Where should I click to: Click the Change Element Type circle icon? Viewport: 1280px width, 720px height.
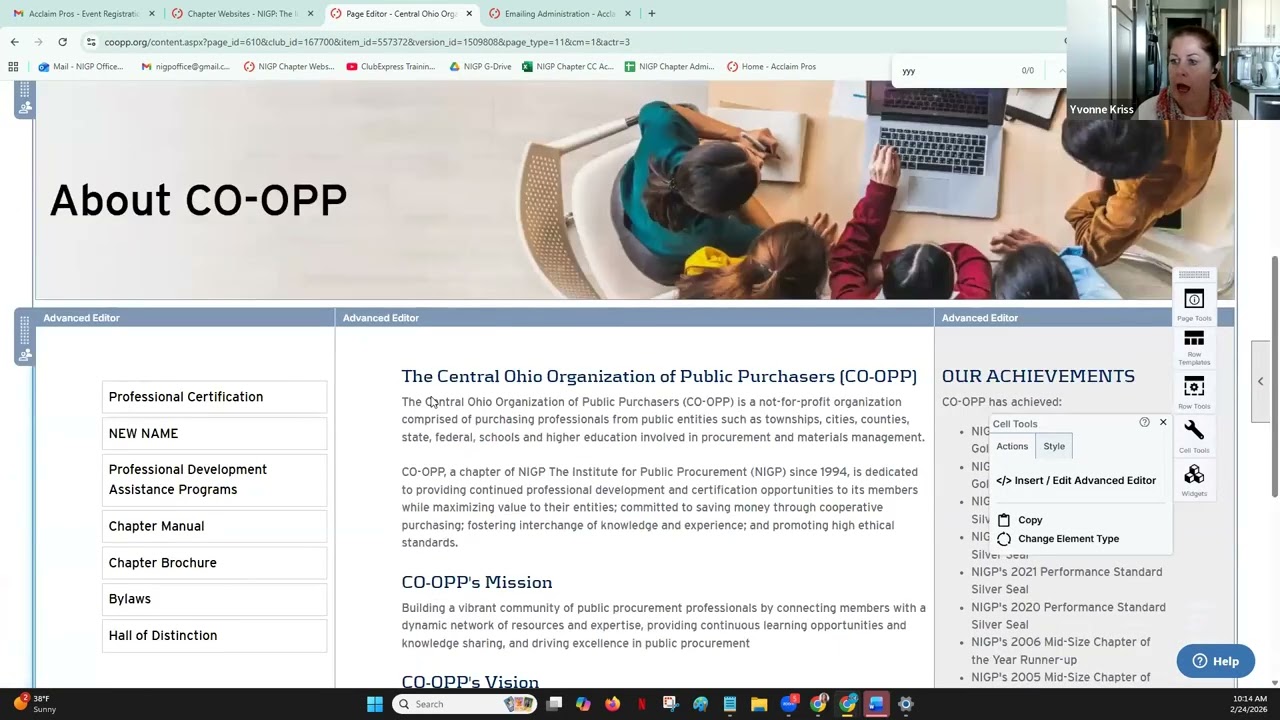pyautogui.click(x=1004, y=539)
